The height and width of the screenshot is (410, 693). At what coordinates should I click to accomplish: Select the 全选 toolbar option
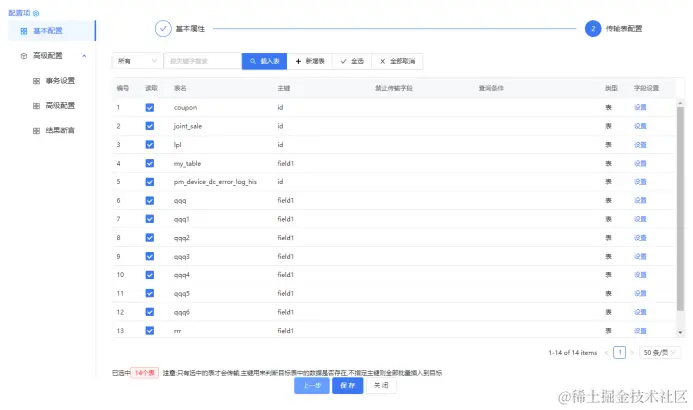tap(352, 61)
